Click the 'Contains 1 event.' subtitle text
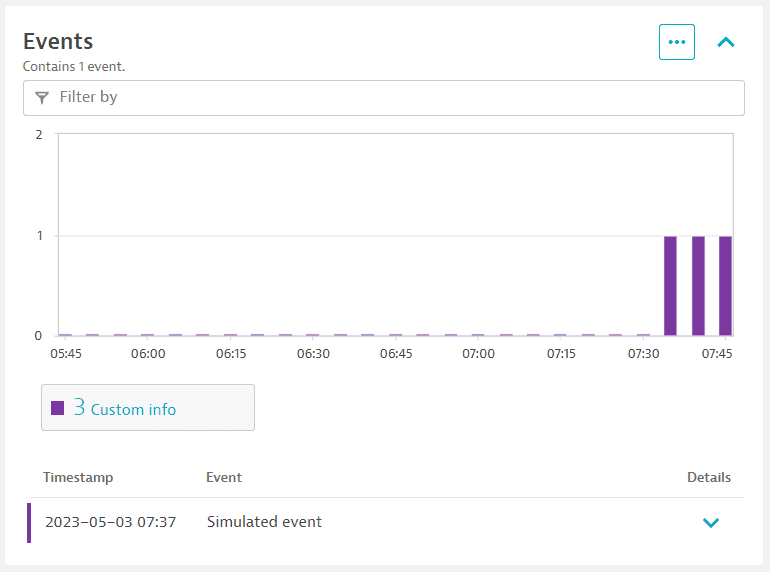 74,67
